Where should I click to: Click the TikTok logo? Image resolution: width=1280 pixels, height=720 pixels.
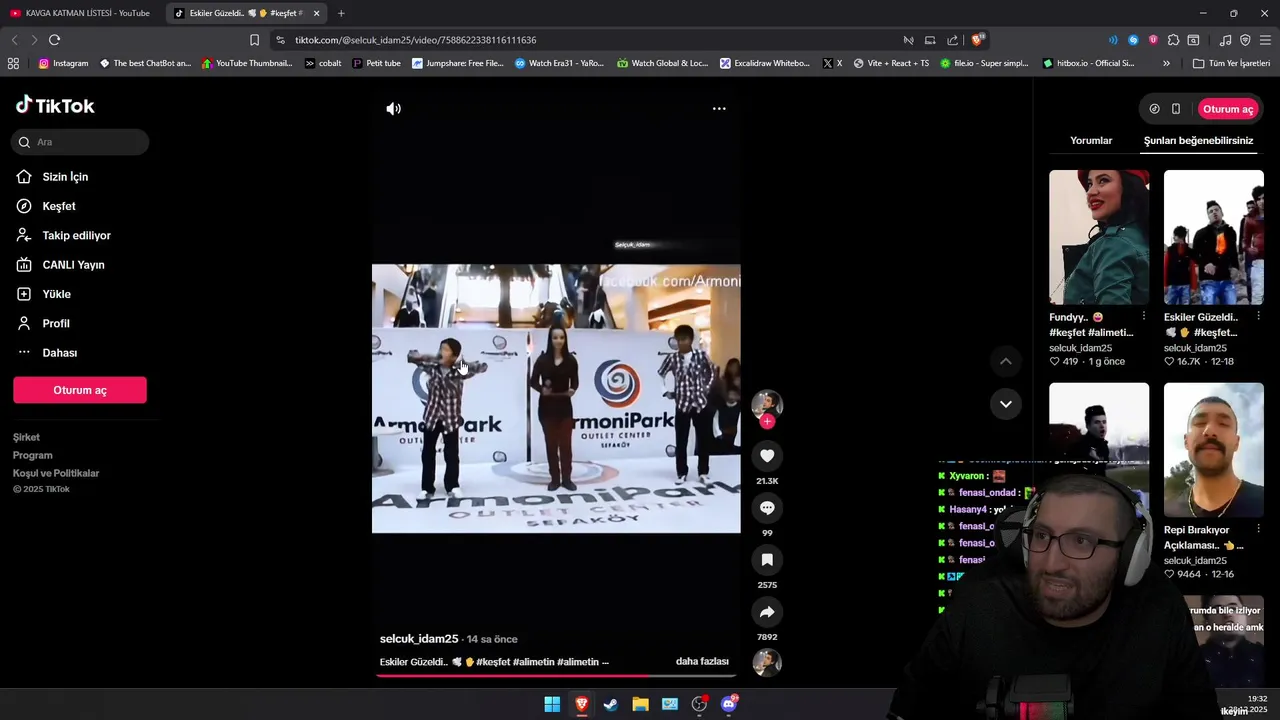click(x=55, y=105)
